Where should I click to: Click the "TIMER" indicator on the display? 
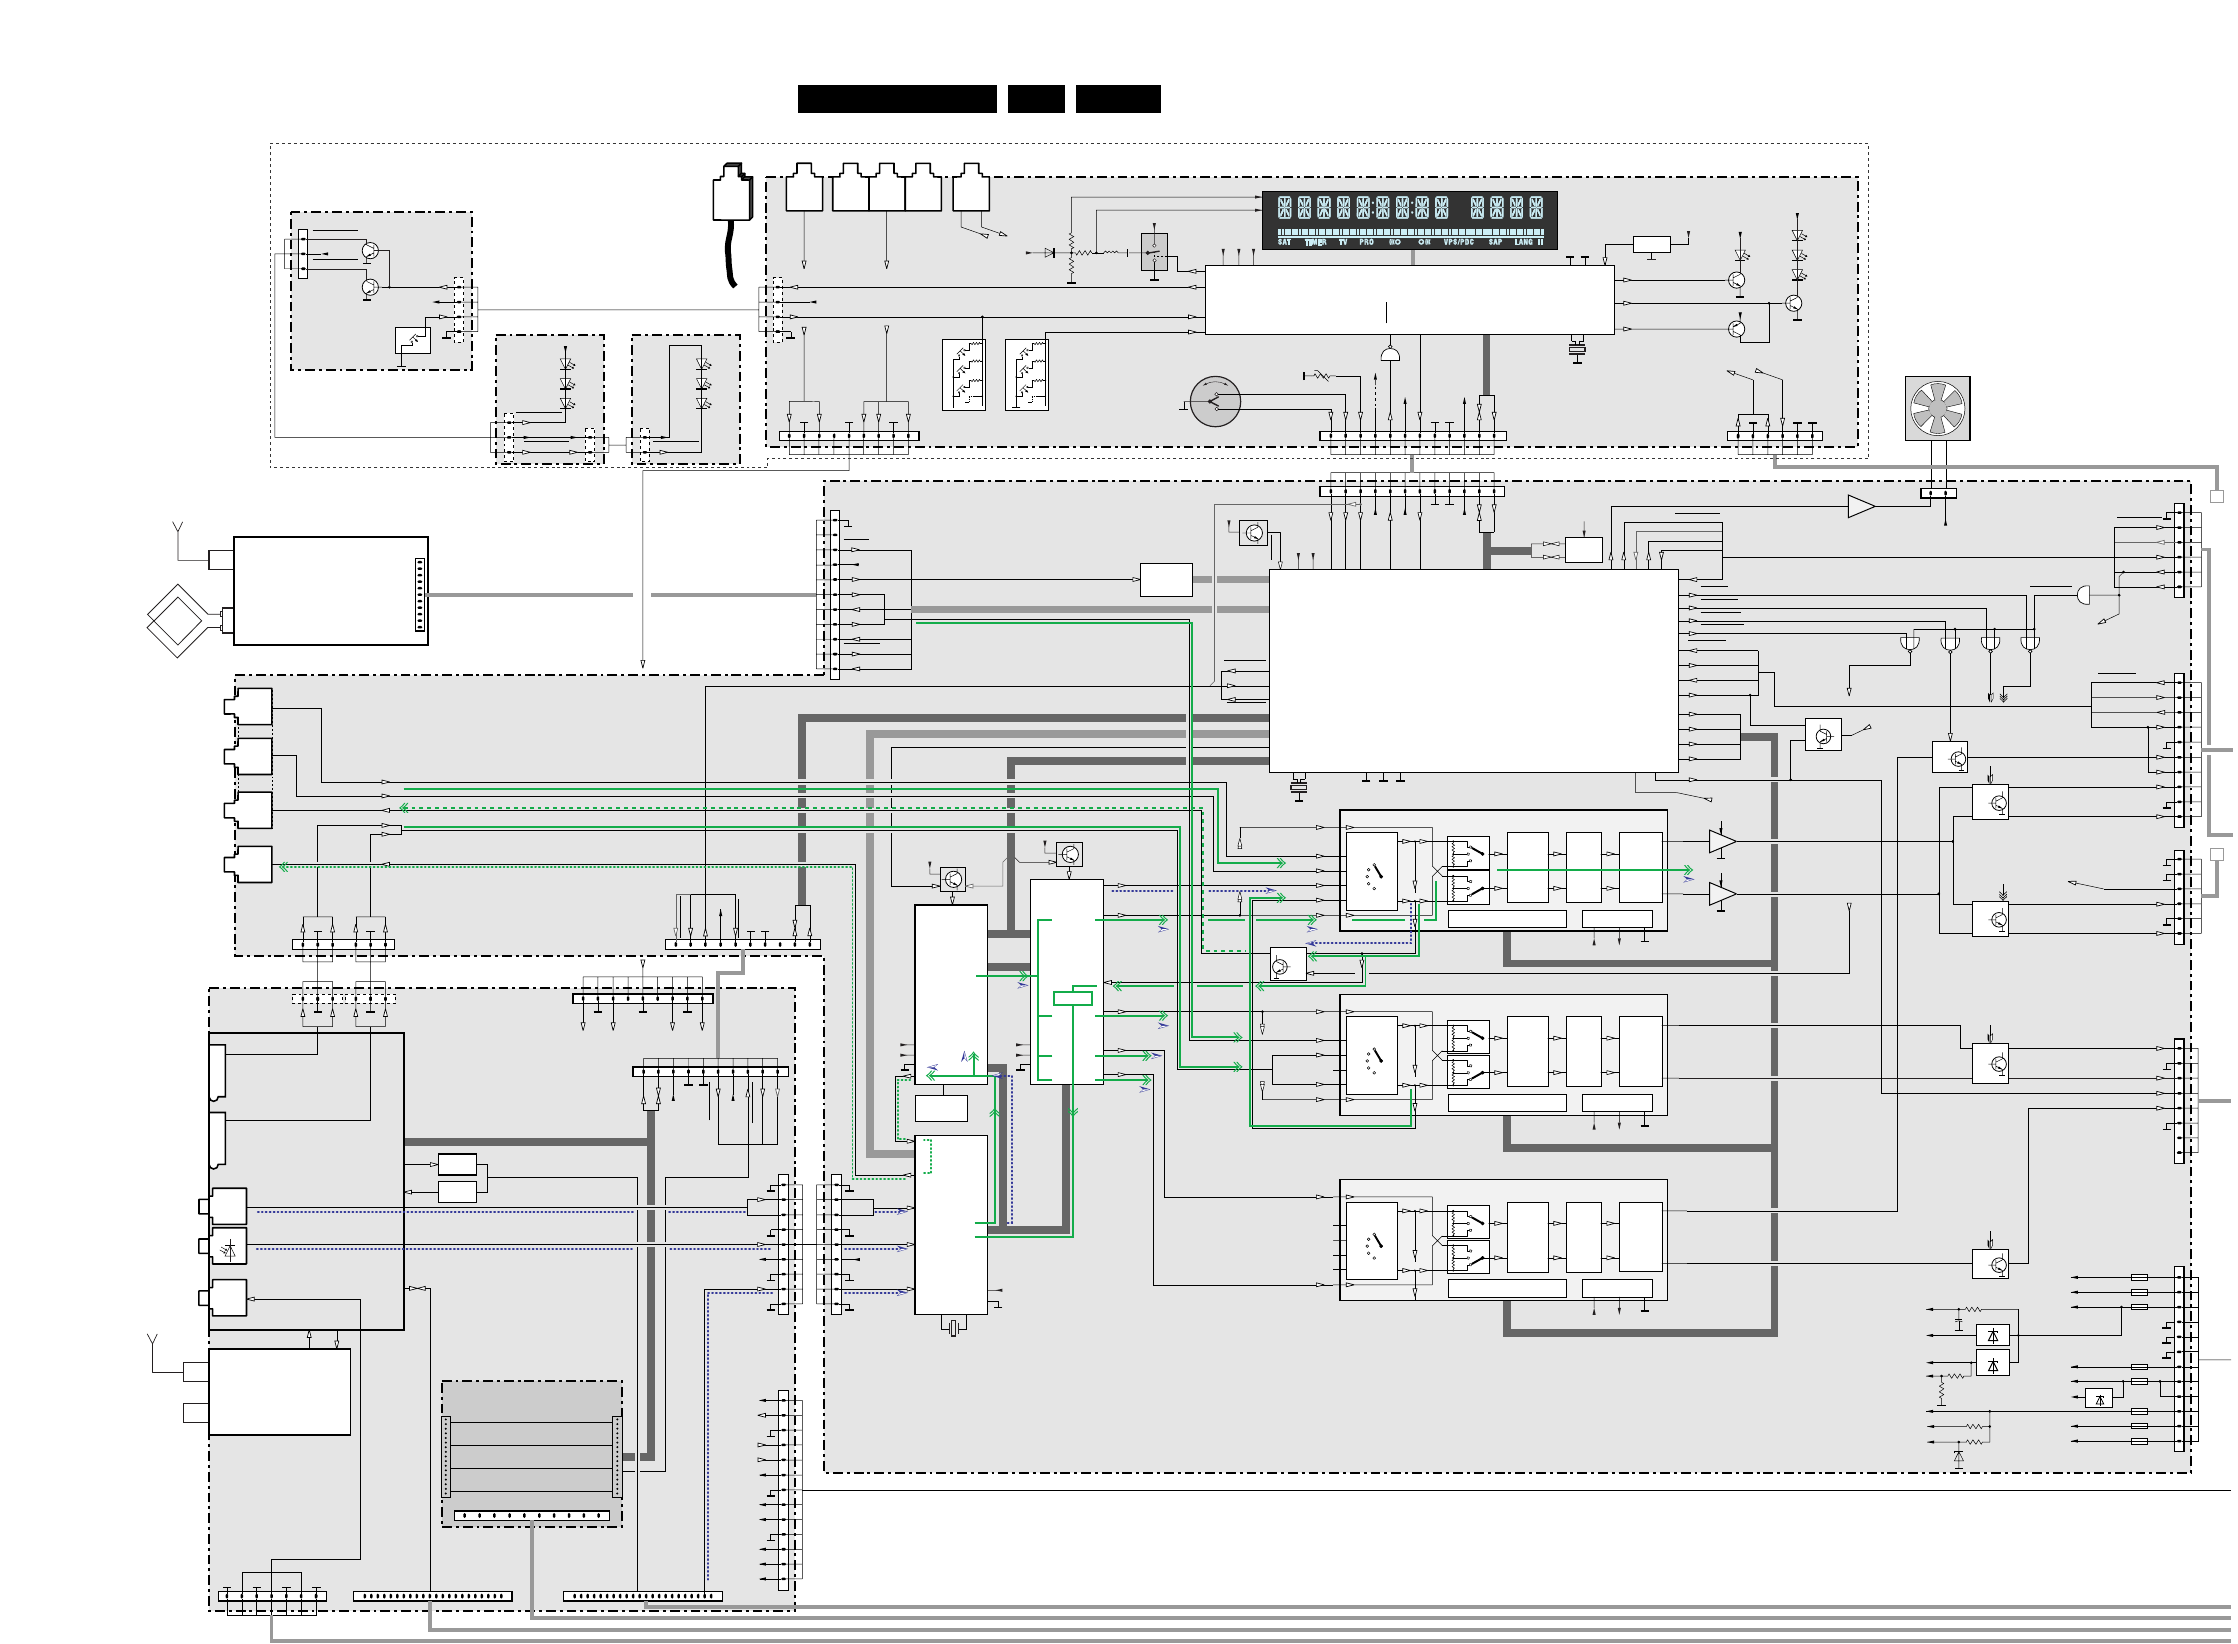click(x=1315, y=242)
